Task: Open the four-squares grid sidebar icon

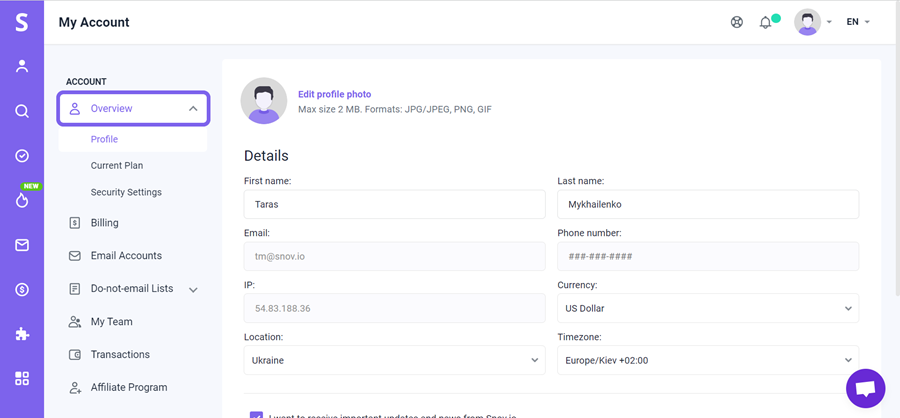Action: click(22, 378)
